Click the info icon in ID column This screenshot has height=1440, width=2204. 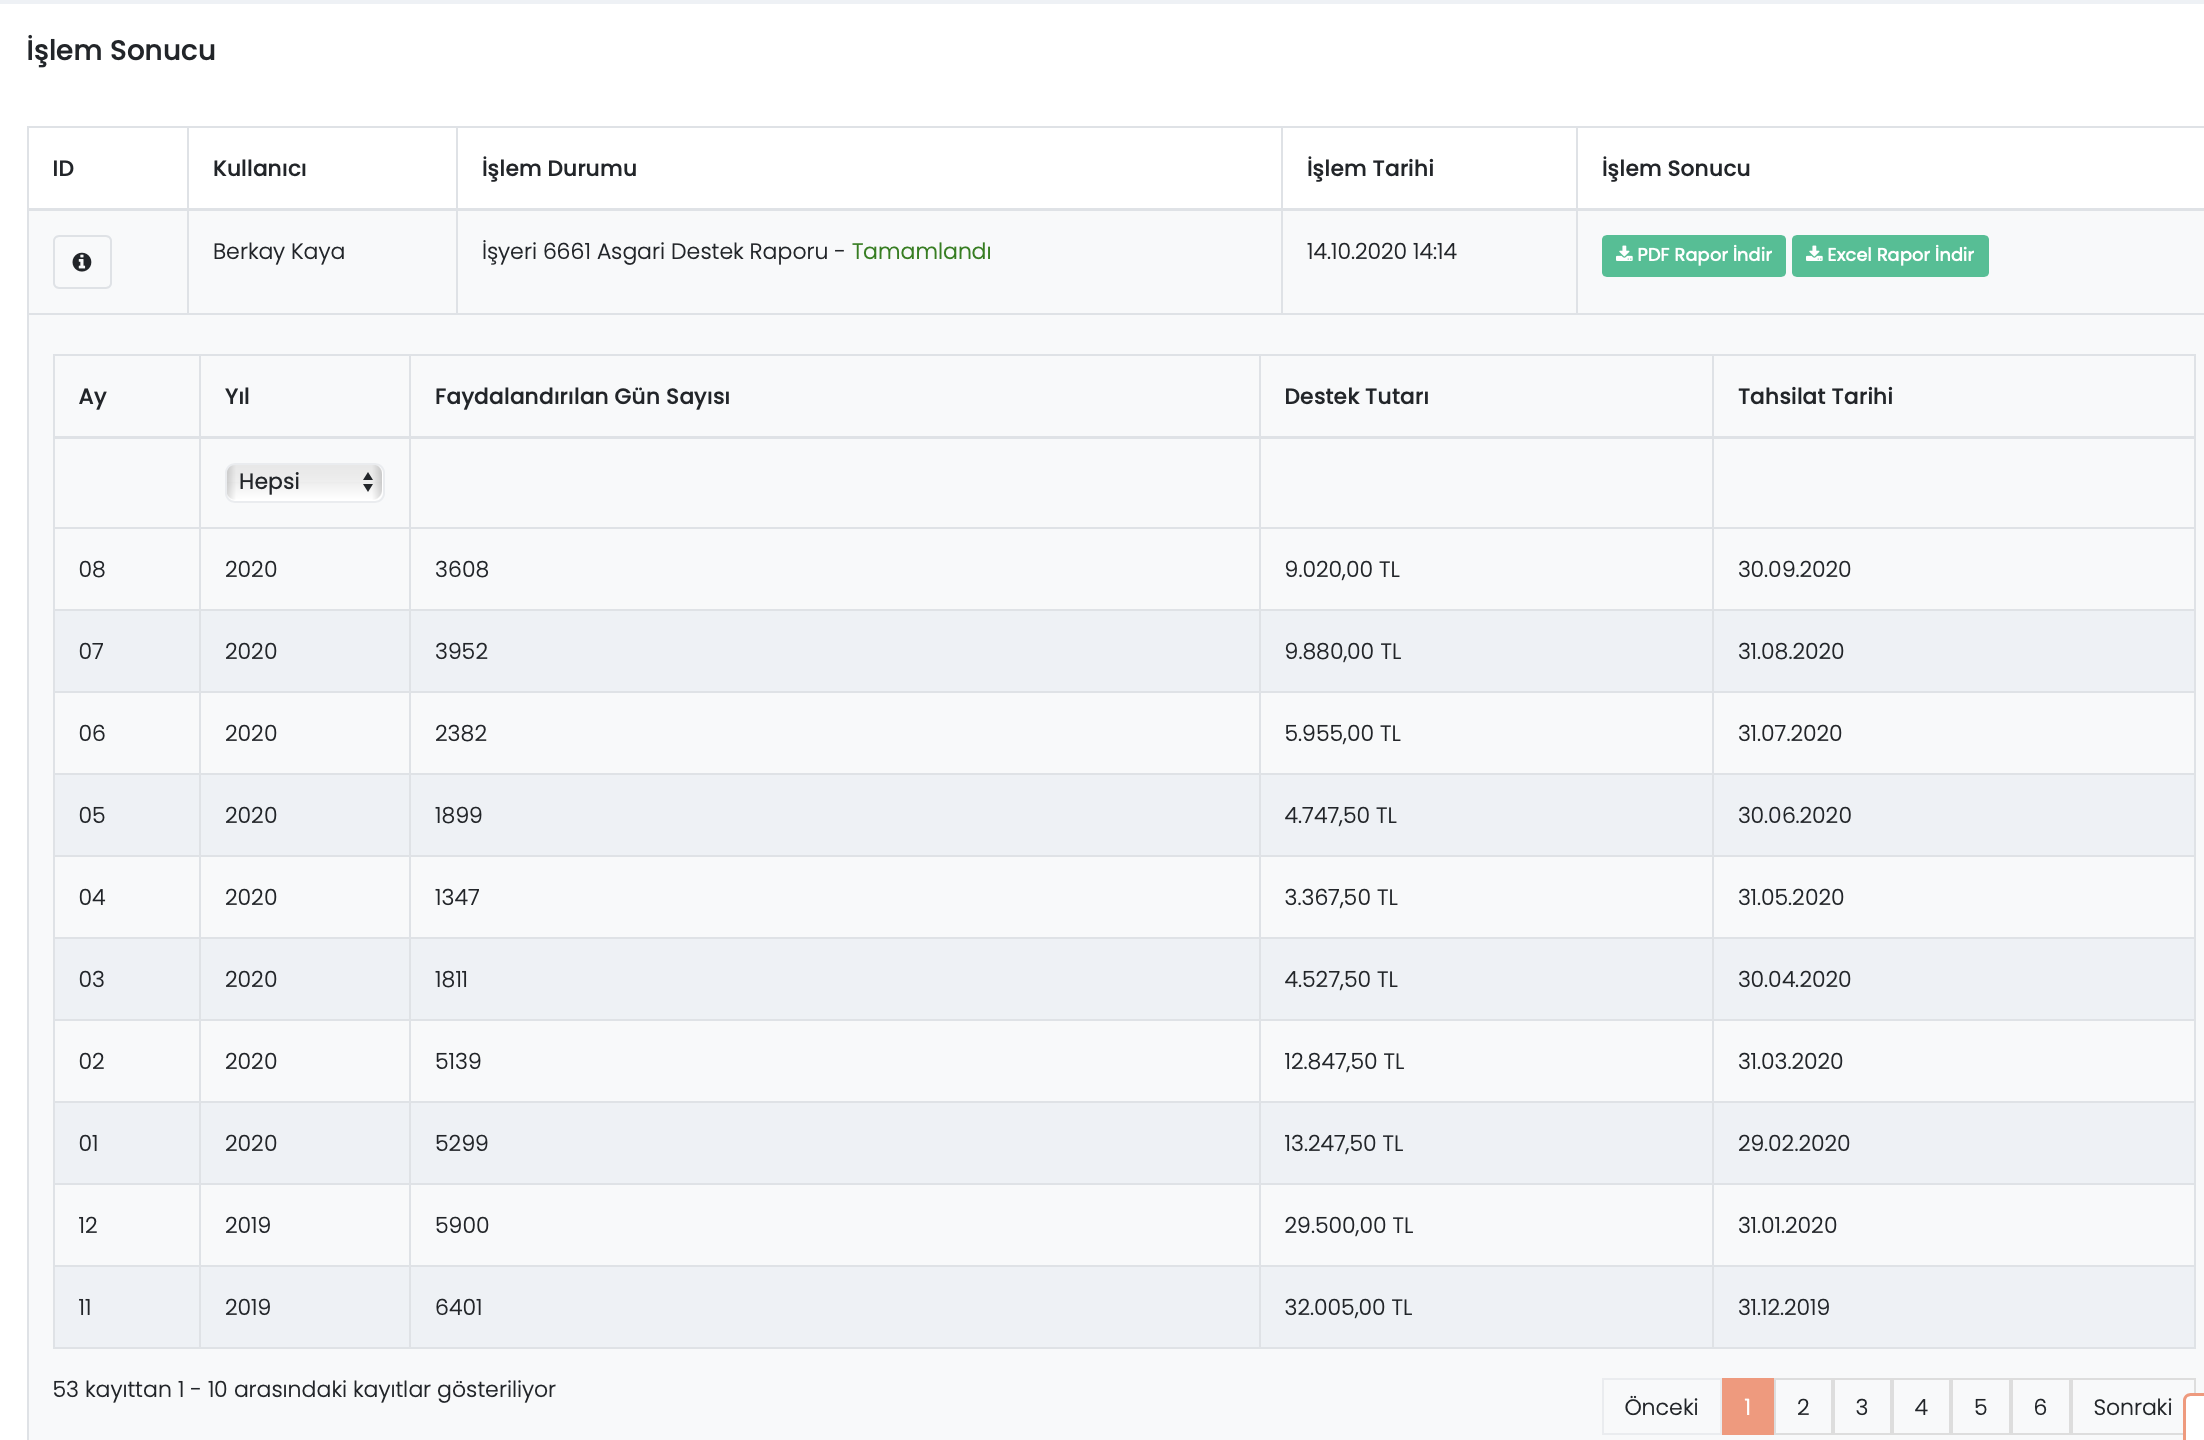tap(82, 262)
